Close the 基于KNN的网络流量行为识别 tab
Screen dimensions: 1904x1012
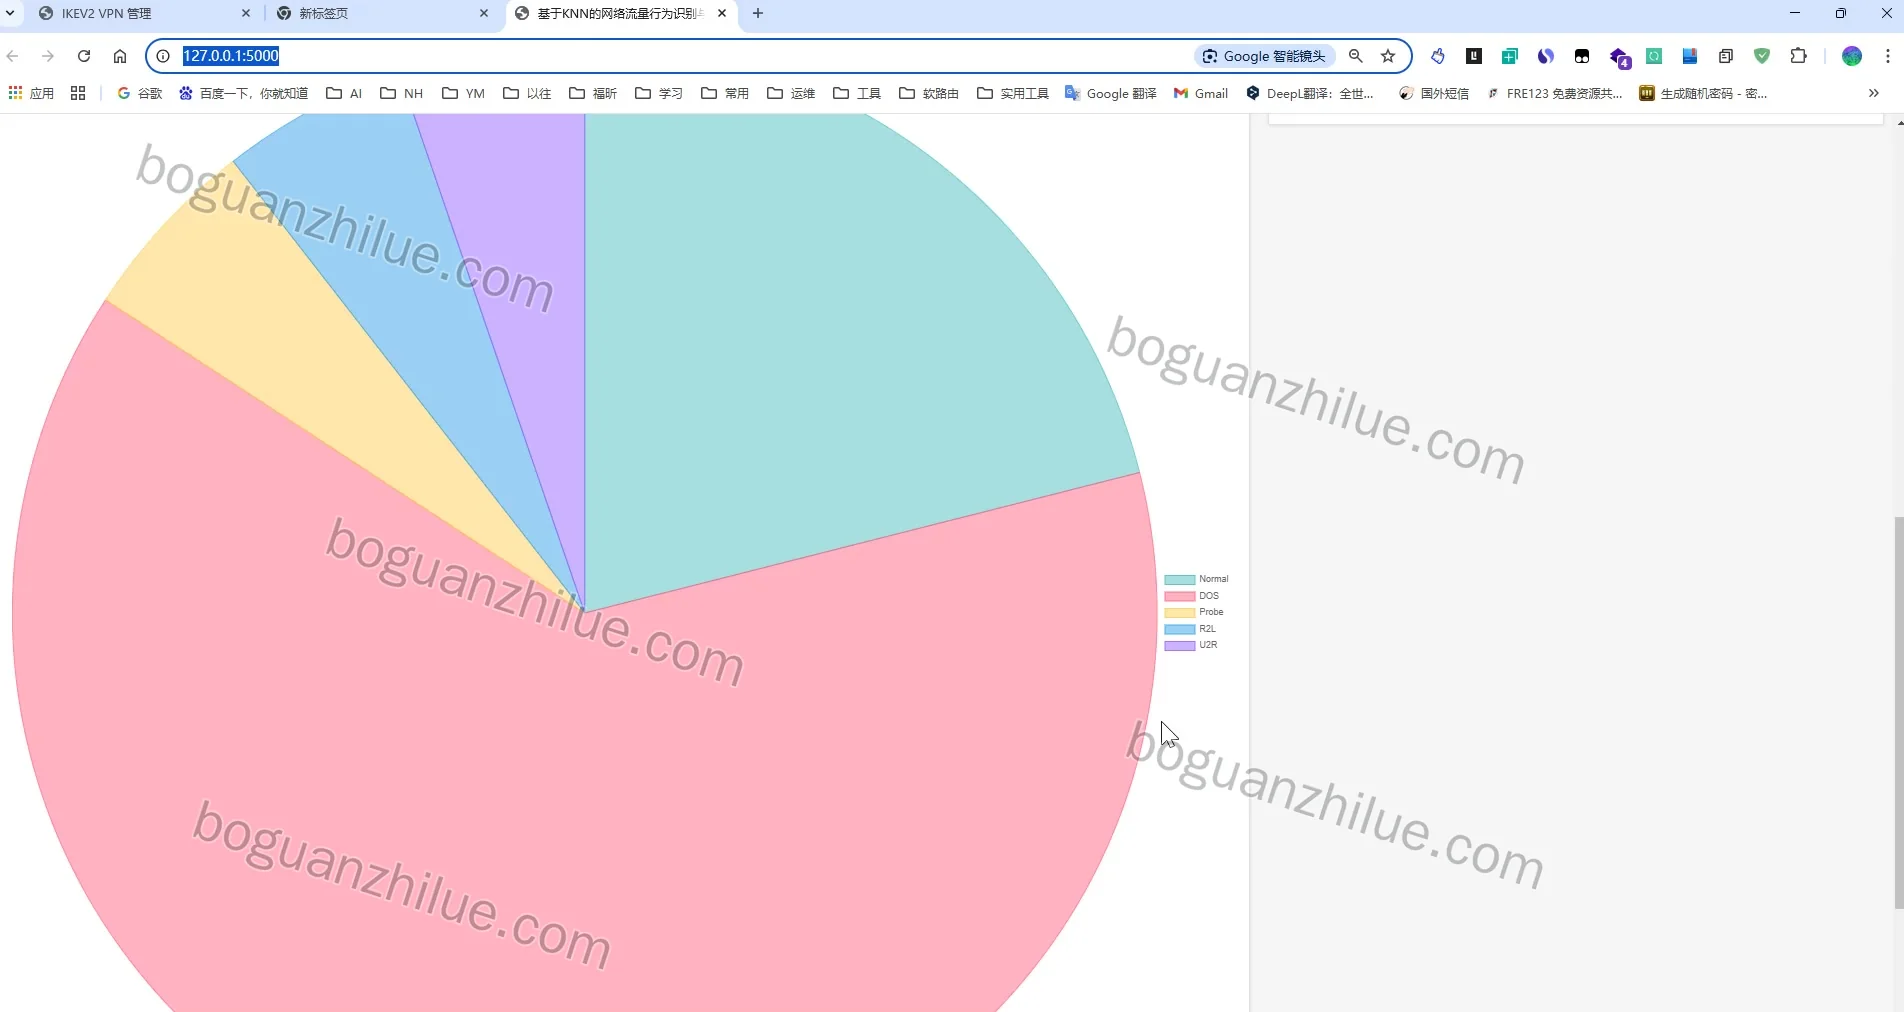coord(722,13)
